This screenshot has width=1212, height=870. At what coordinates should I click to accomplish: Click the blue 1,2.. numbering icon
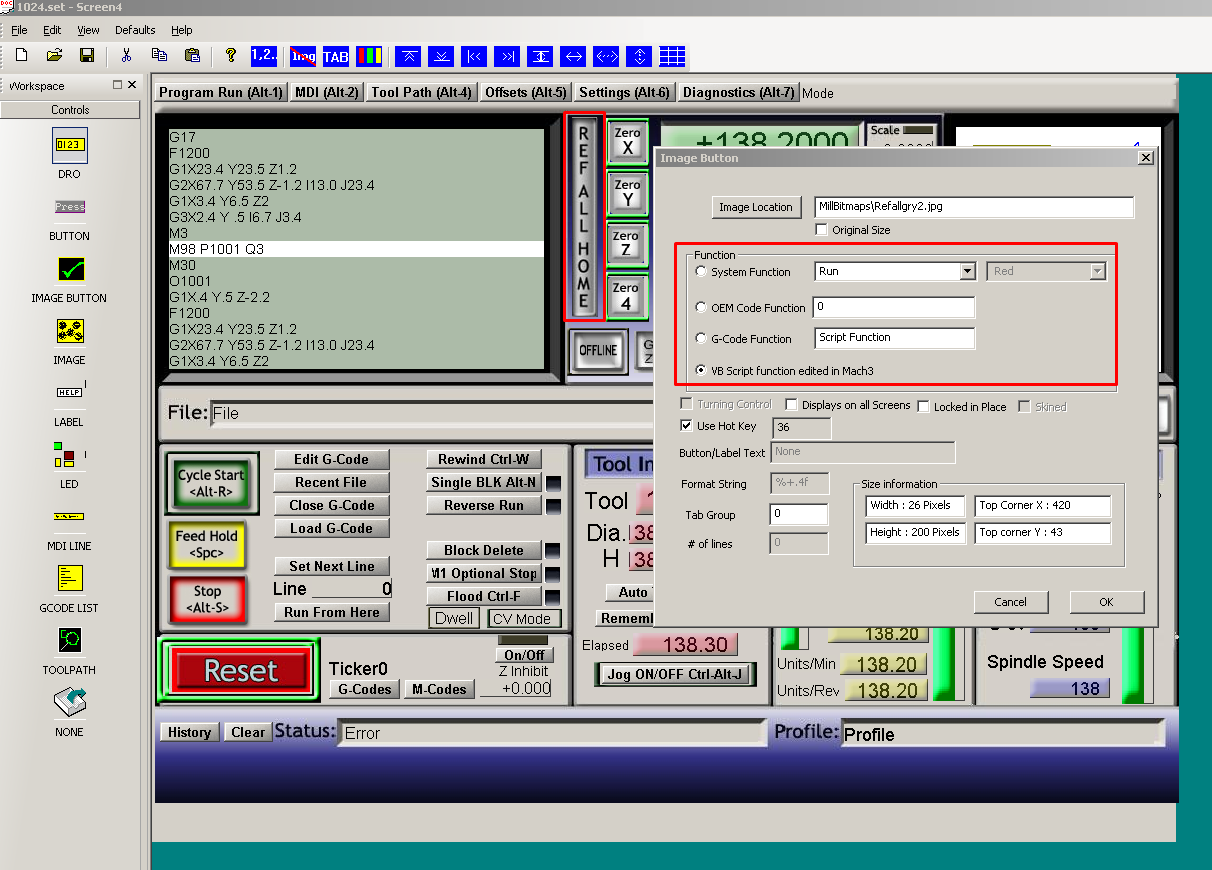(x=264, y=55)
